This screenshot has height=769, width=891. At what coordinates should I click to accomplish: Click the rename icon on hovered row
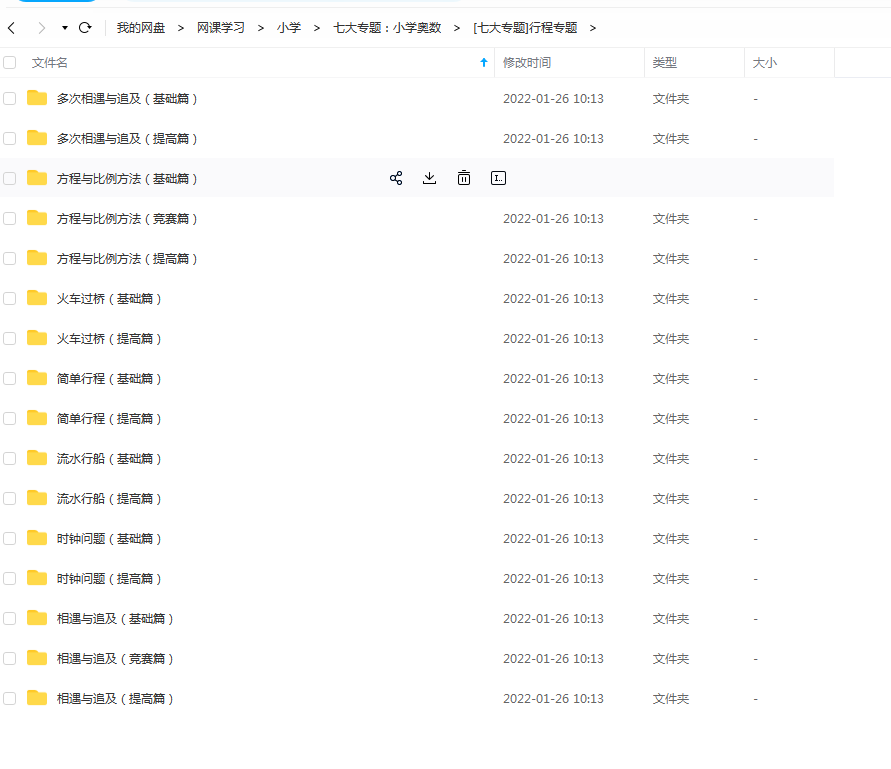tap(498, 178)
